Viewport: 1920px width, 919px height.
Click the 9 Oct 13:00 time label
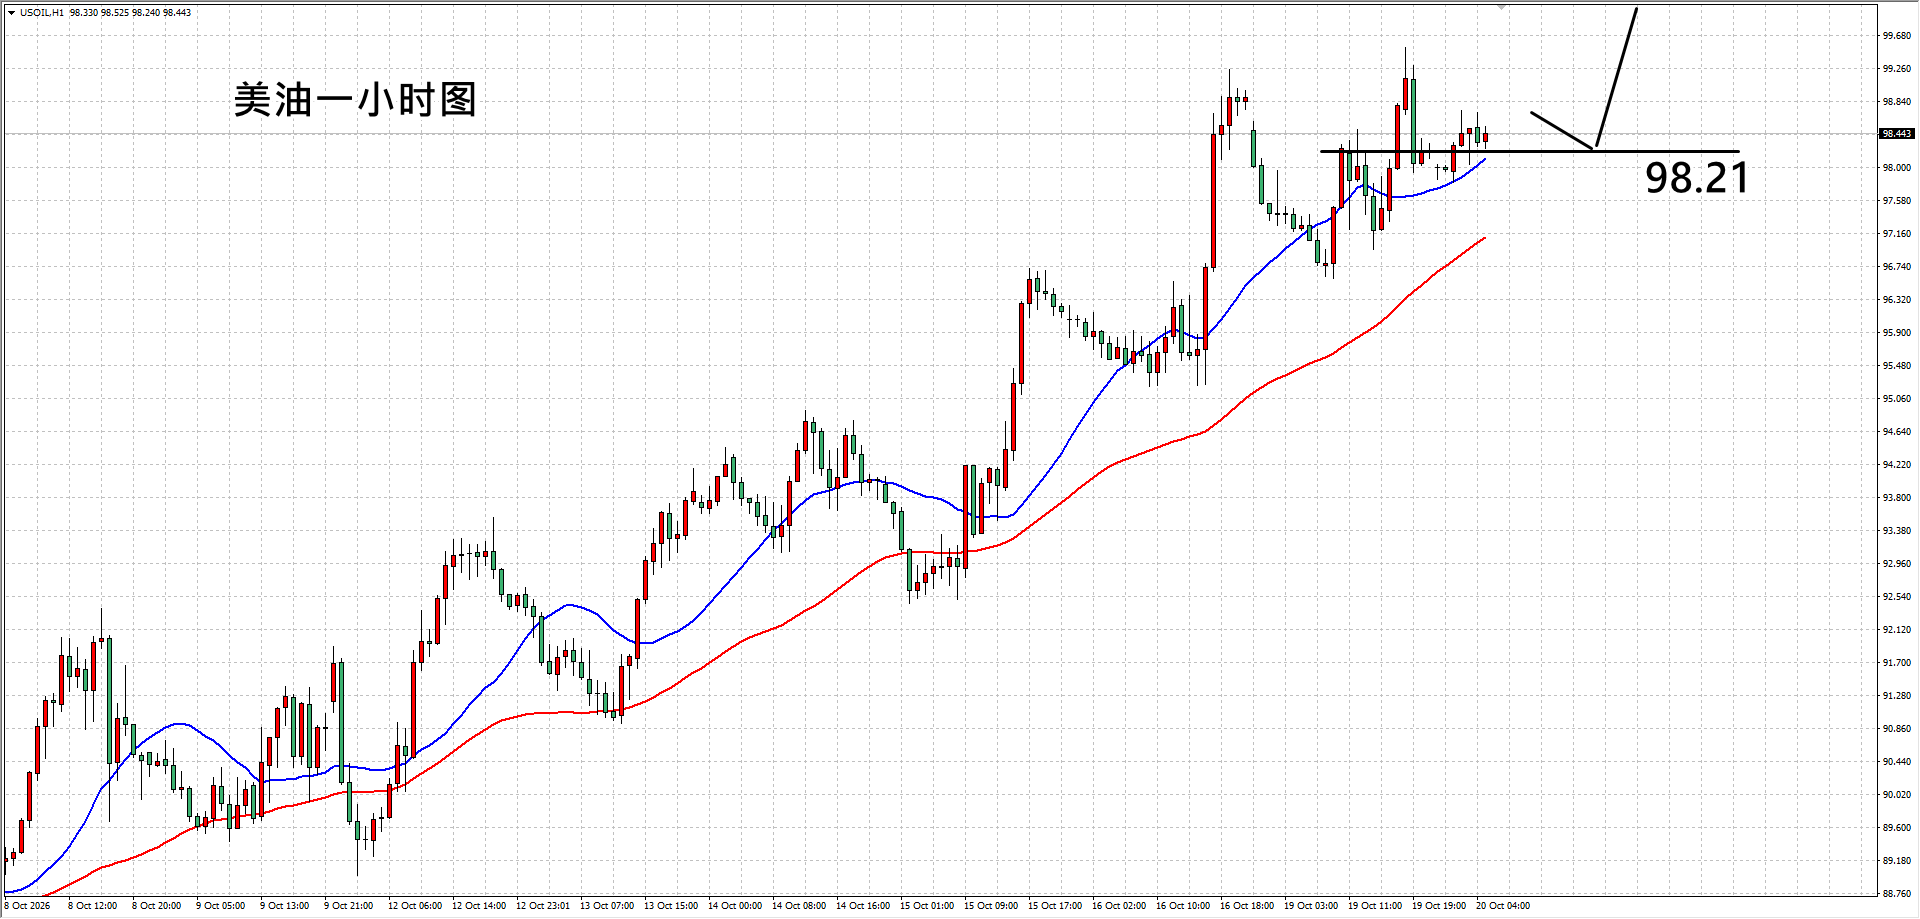284,906
